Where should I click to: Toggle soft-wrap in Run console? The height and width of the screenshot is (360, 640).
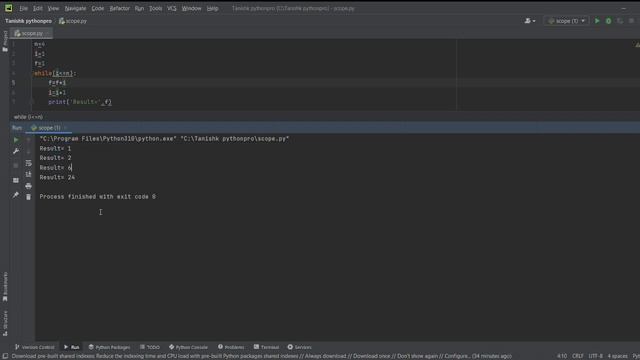pos(28,163)
